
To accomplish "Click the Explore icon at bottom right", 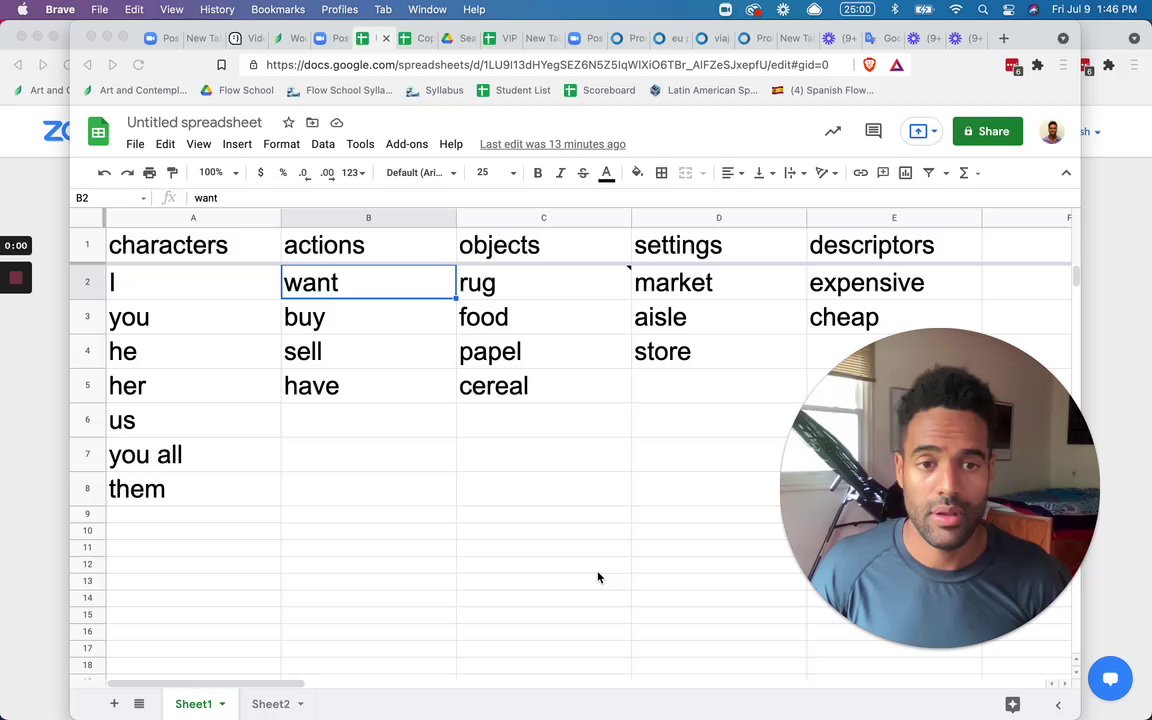I will point(1012,704).
